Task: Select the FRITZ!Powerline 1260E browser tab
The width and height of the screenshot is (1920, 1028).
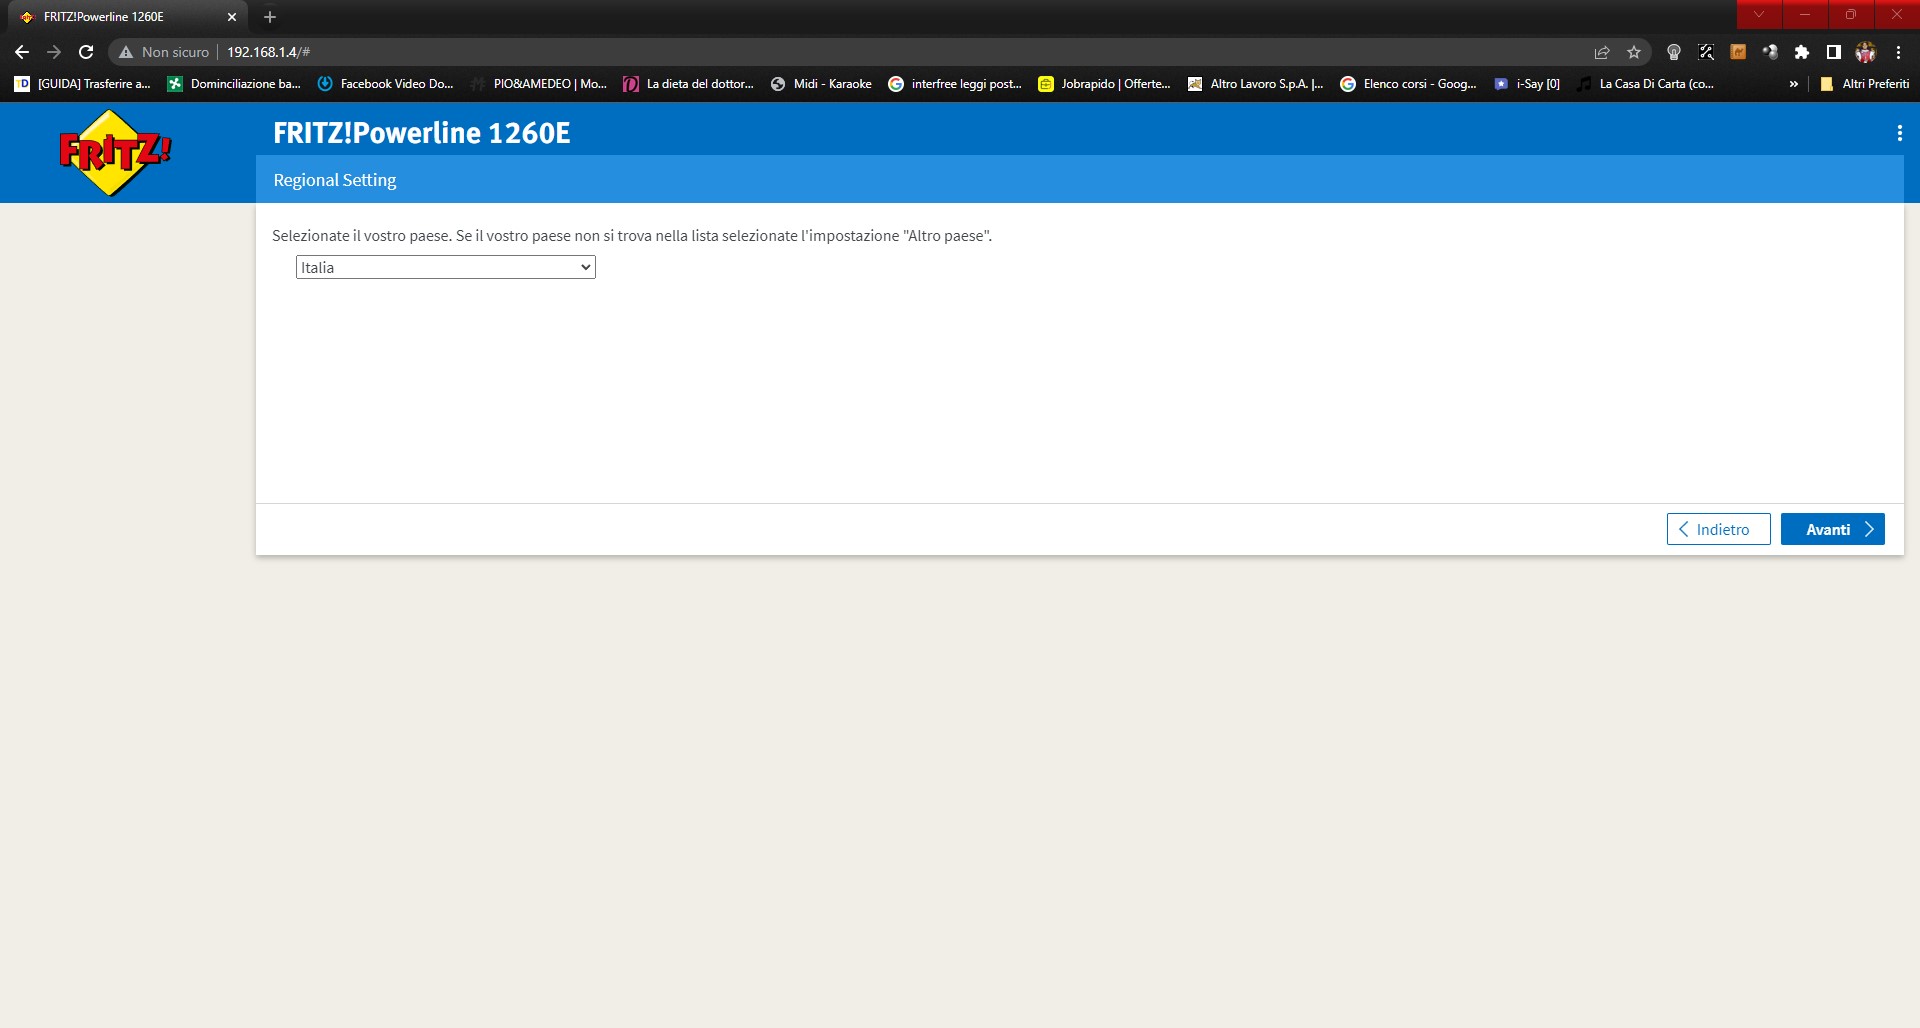Action: click(128, 17)
